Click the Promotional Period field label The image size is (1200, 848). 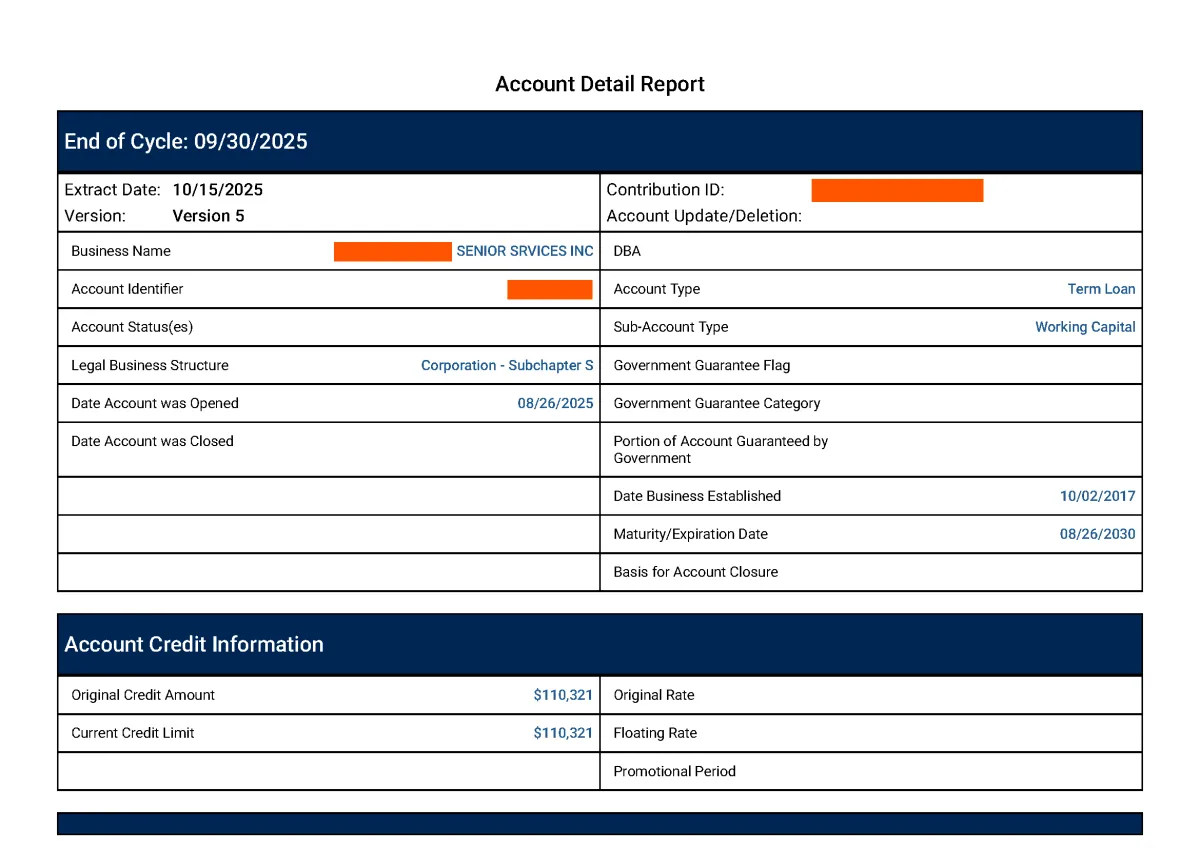(x=674, y=771)
